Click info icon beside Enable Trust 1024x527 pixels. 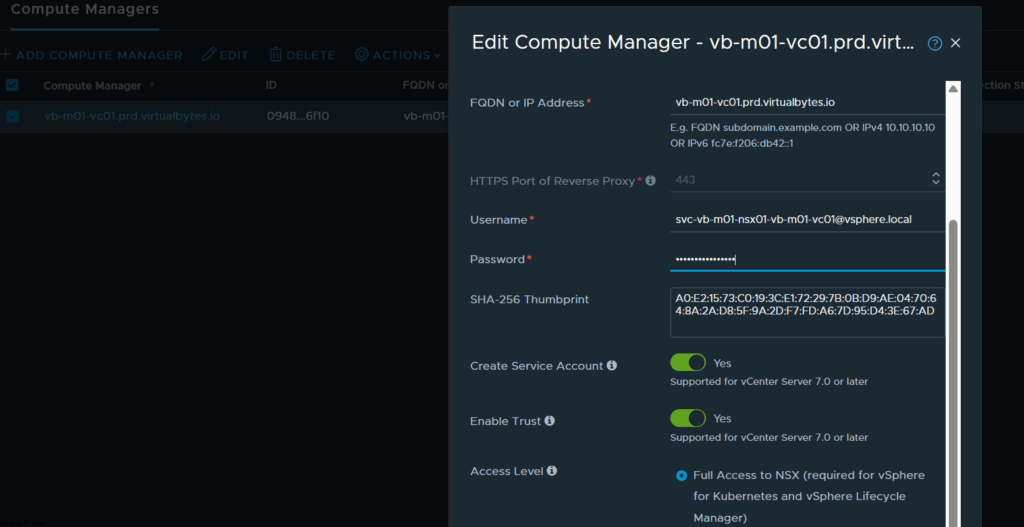coord(549,421)
